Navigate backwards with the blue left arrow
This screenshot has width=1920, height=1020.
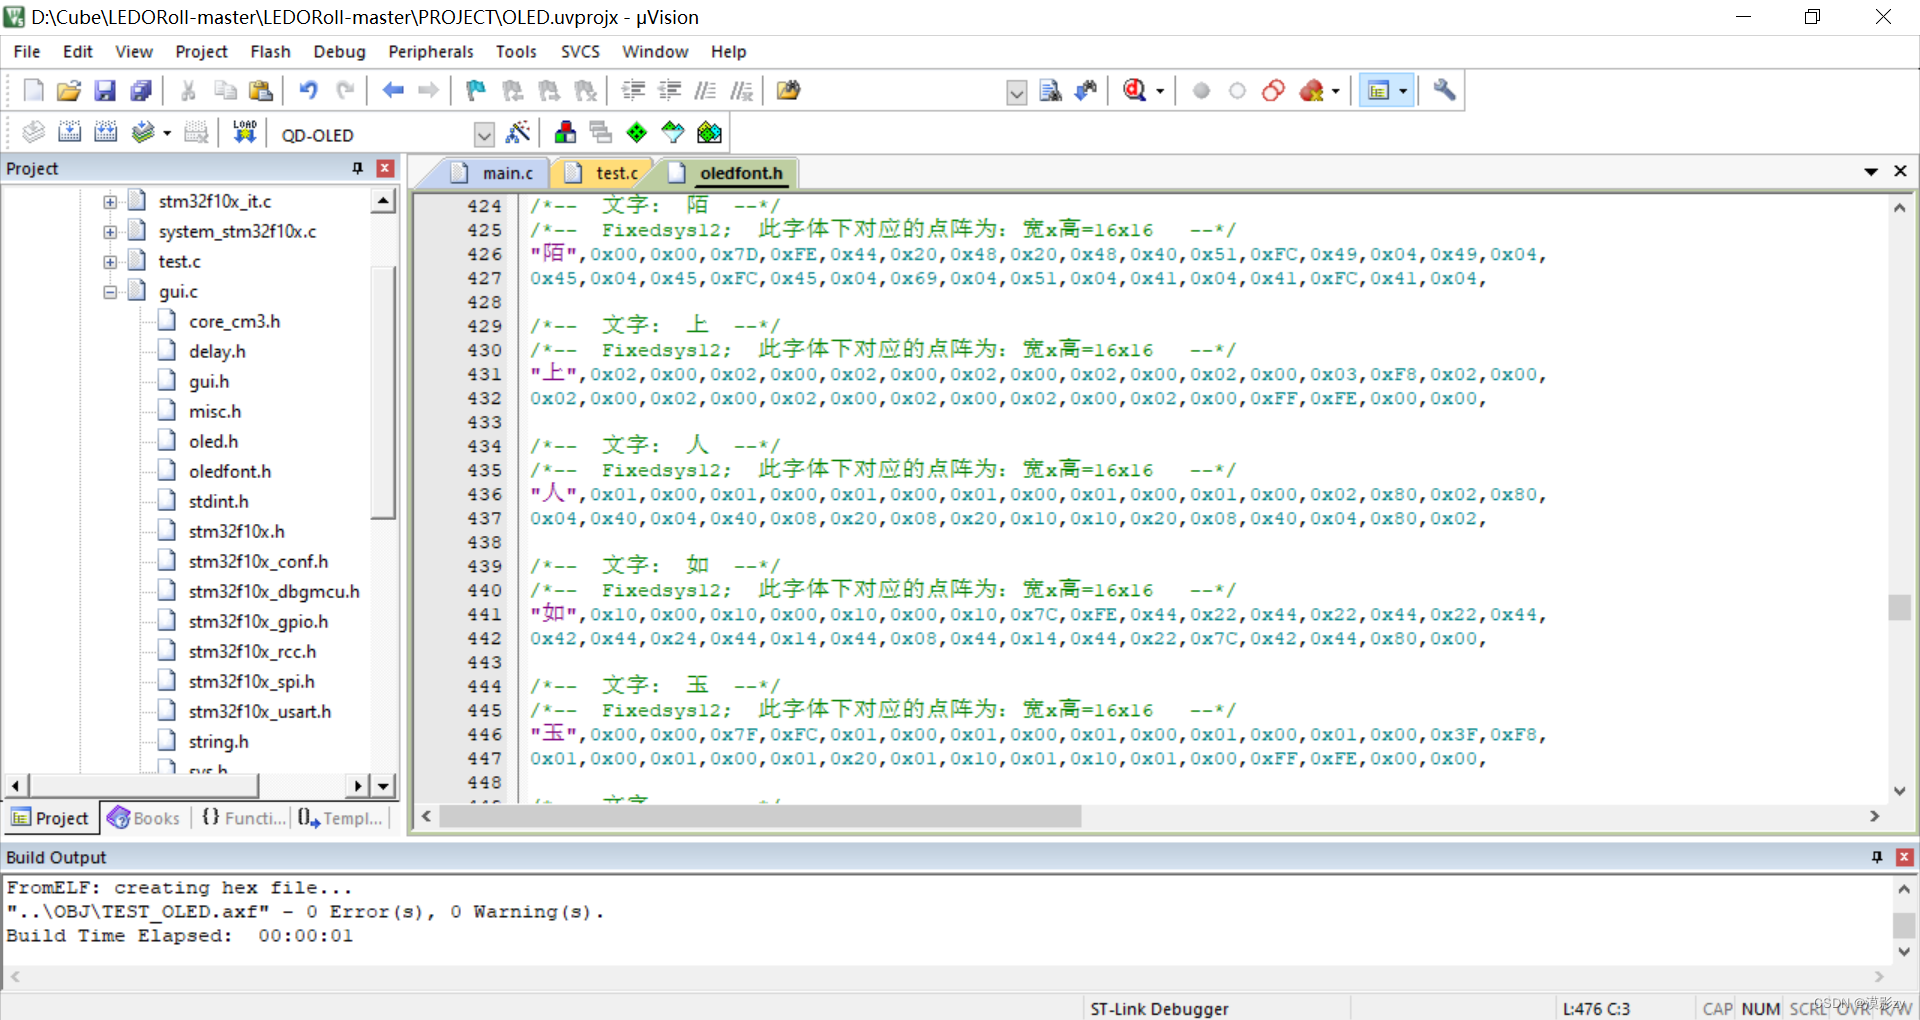click(393, 91)
